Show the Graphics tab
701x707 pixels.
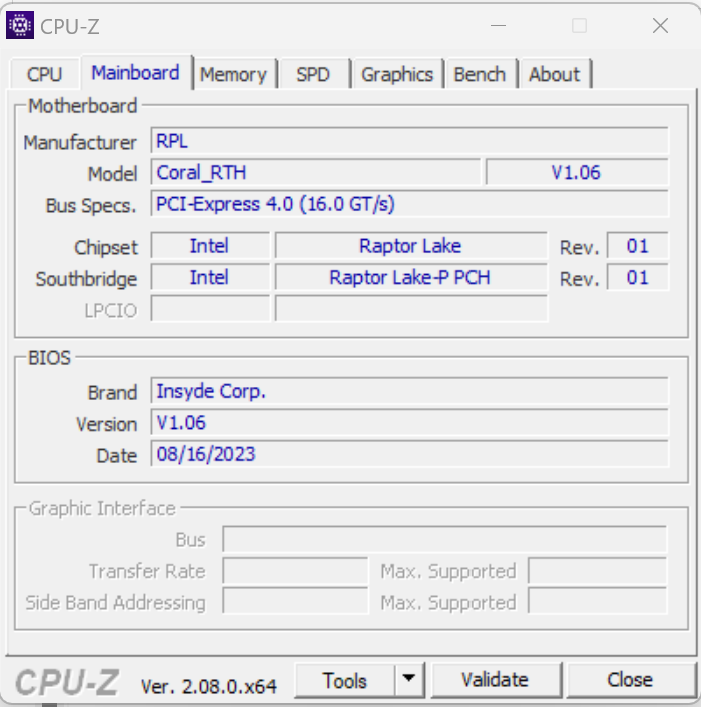[x=397, y=74]
